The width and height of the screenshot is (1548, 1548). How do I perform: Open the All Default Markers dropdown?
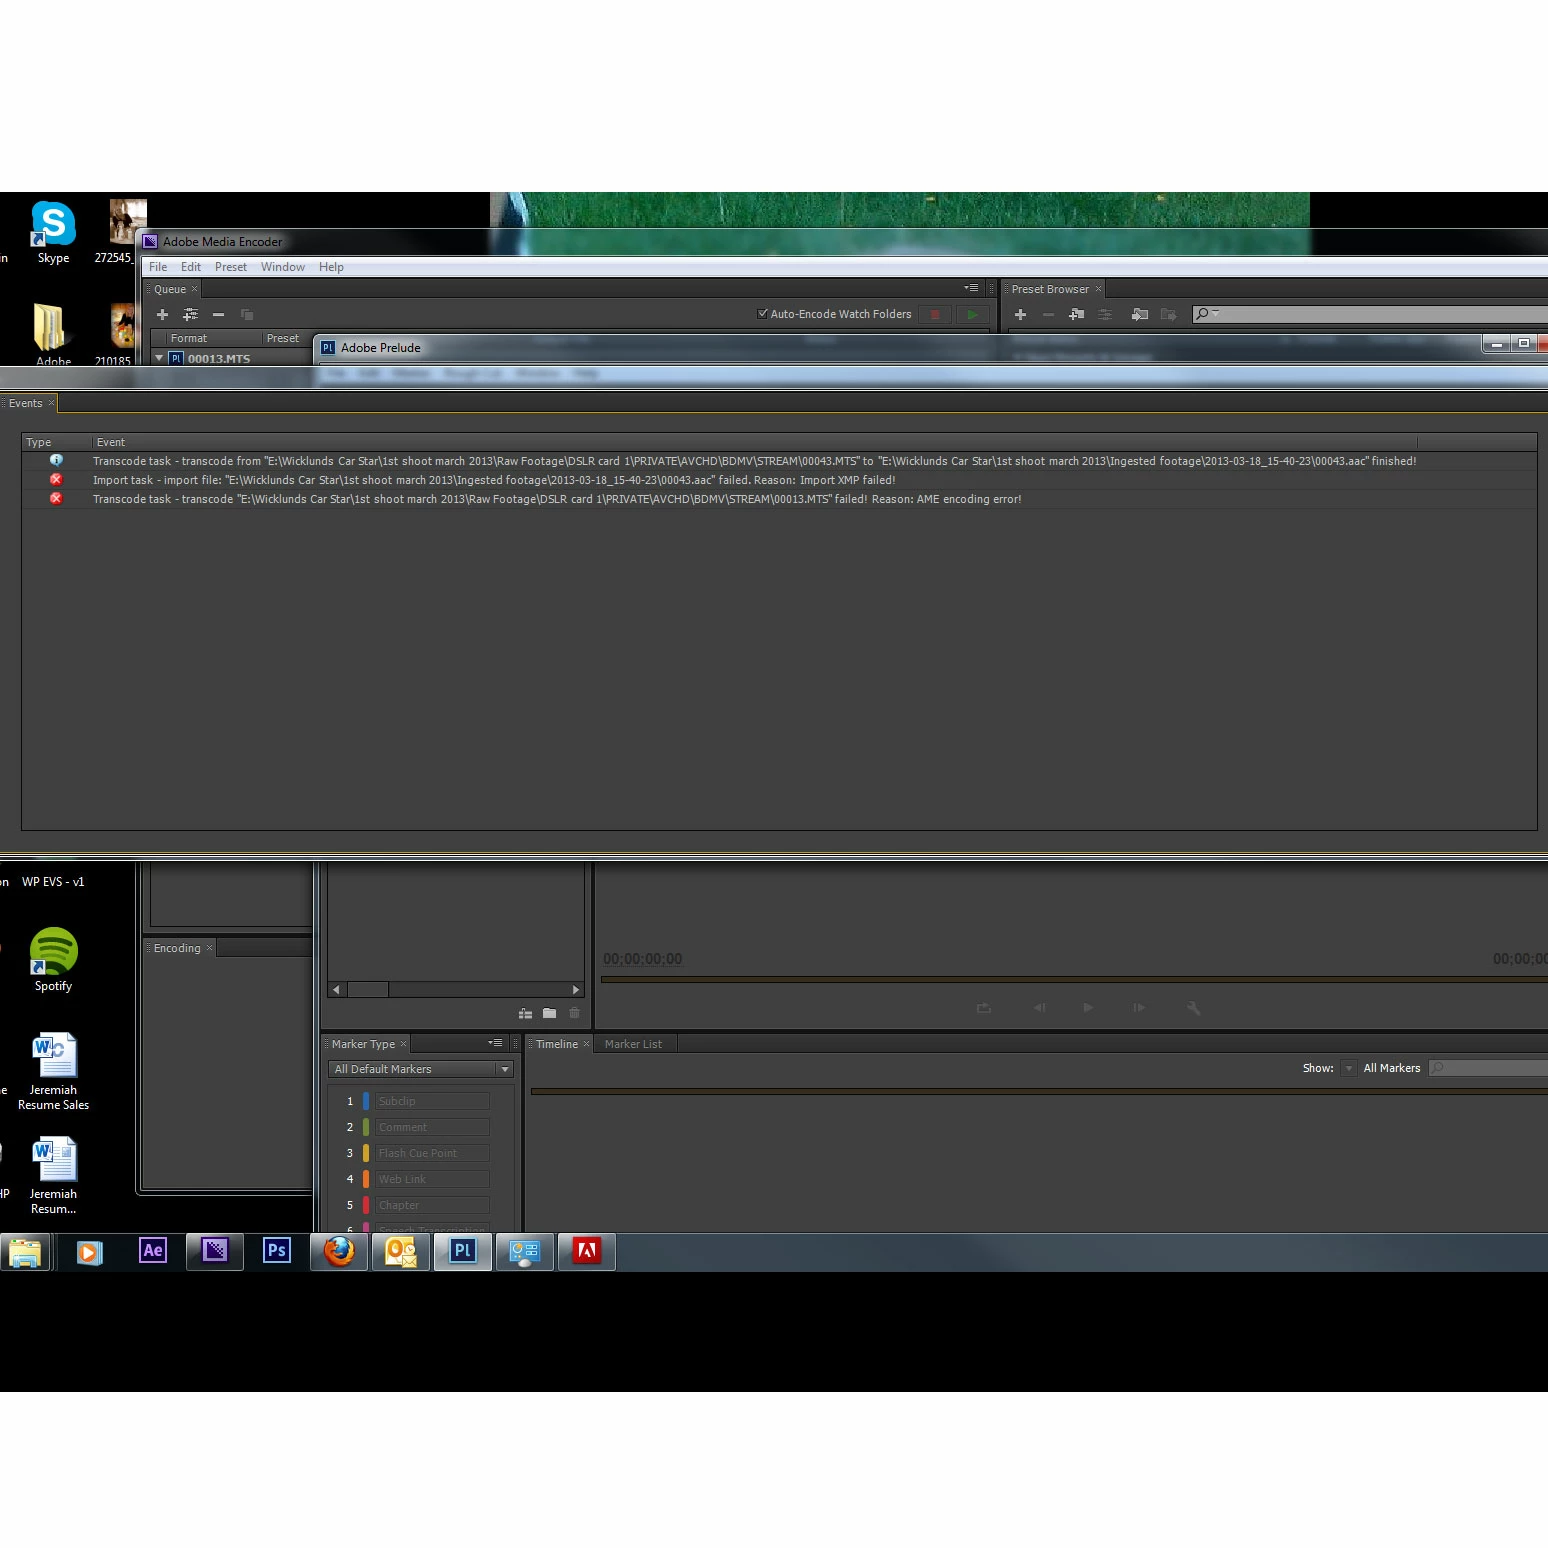[420, 1069]
